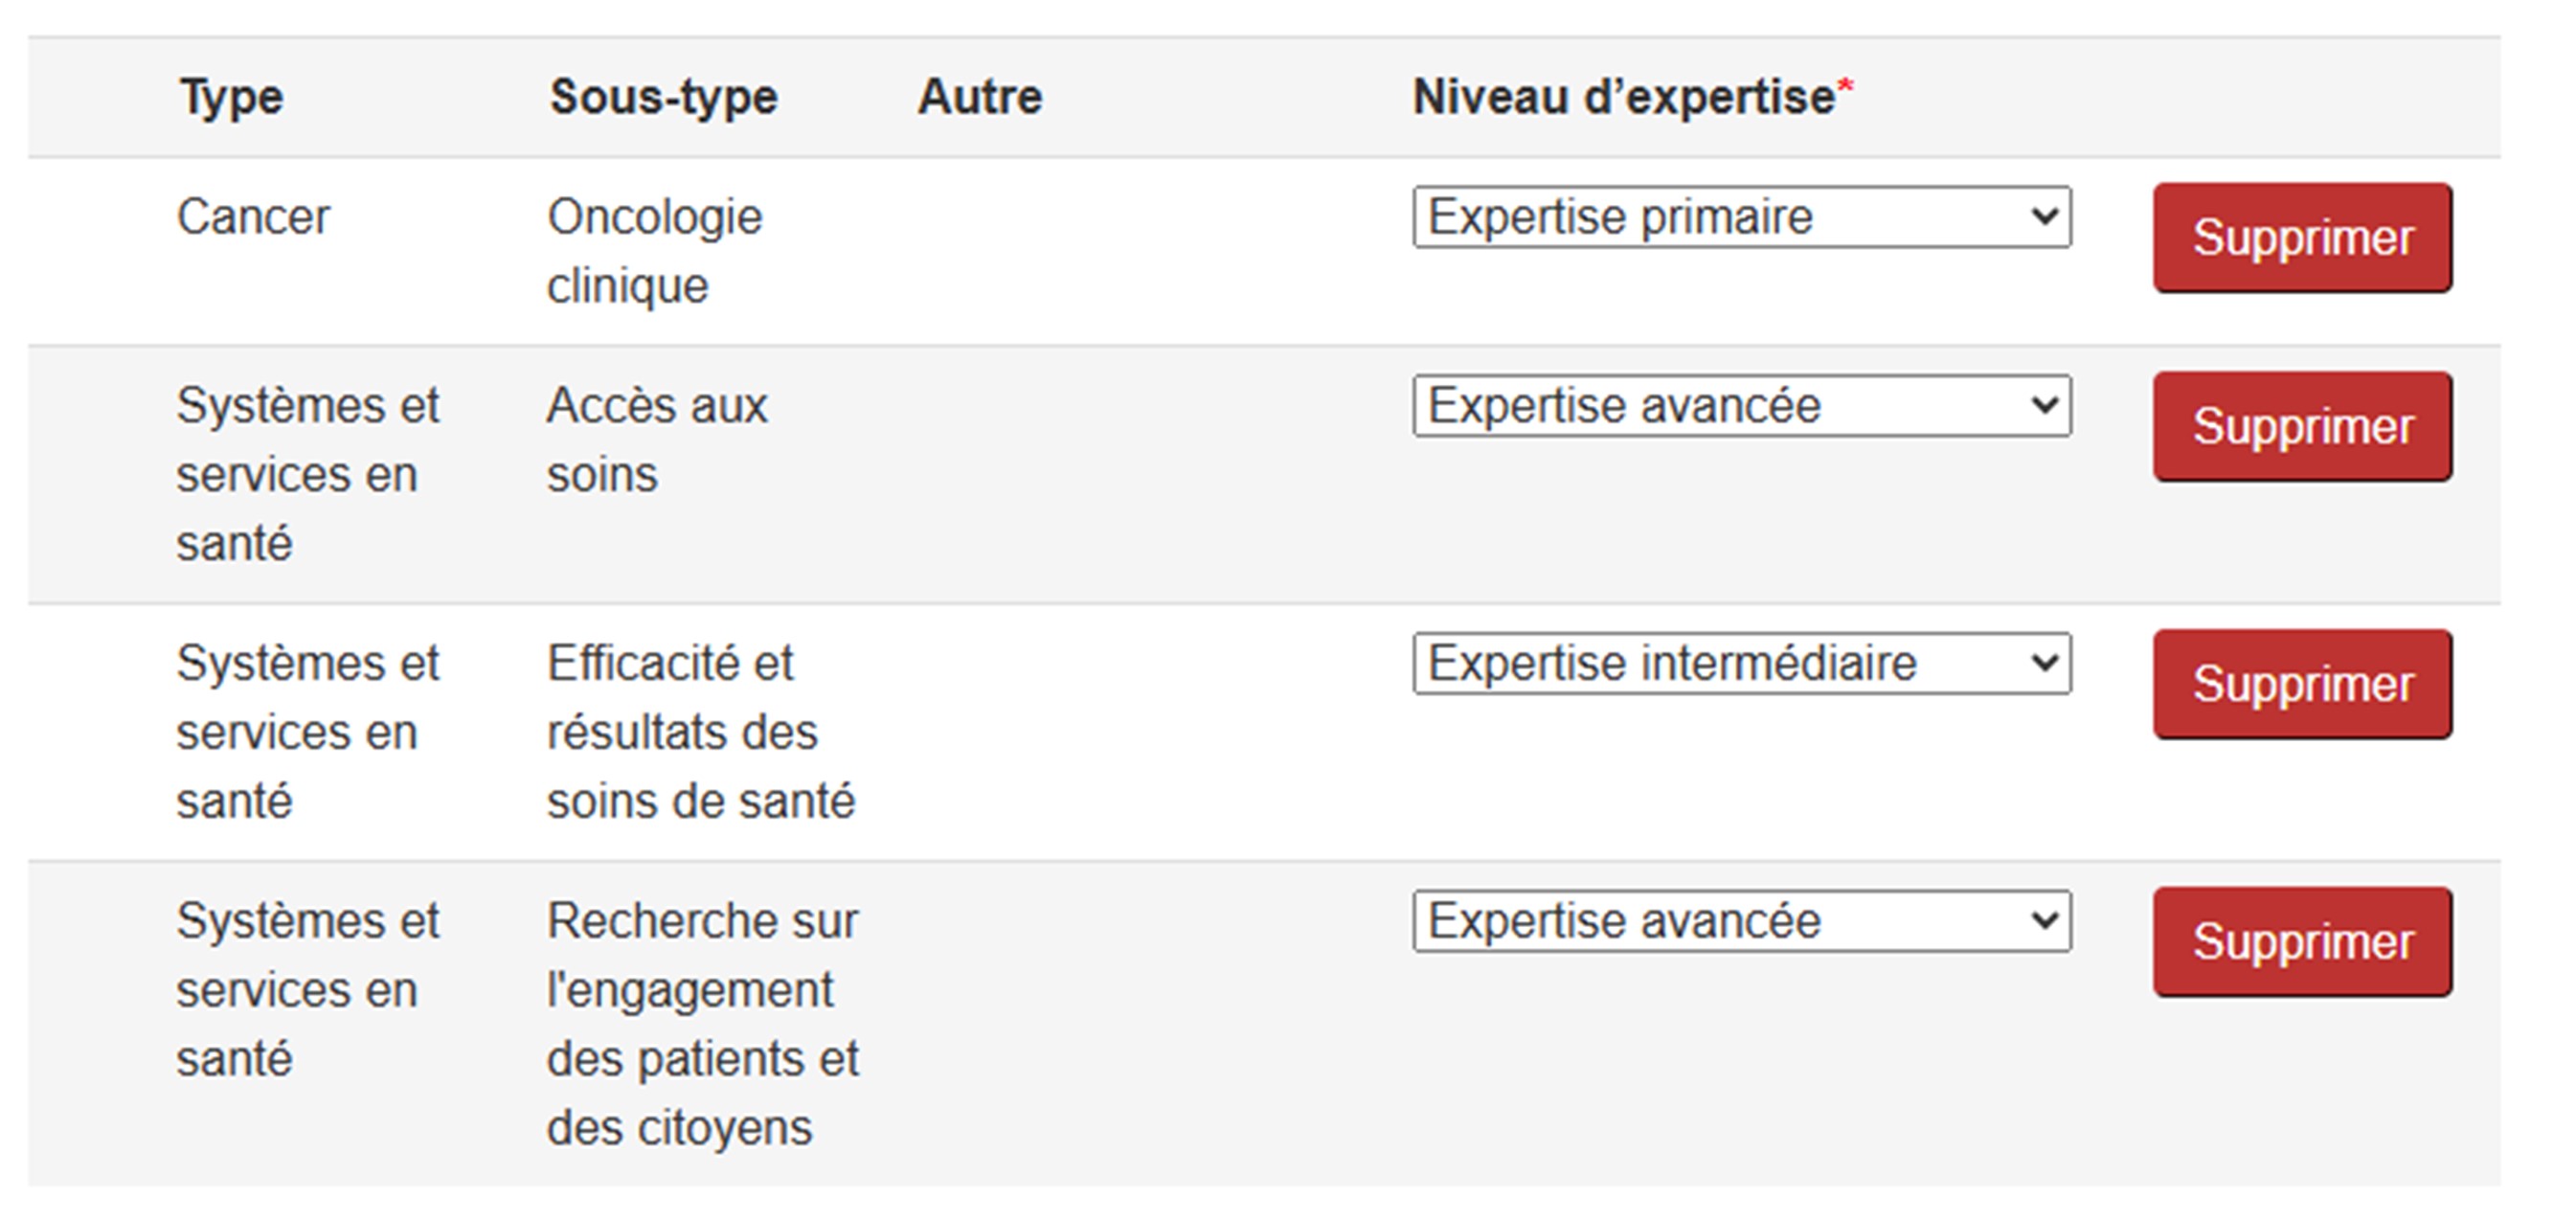This screenshot has width=2576, height=1220.
Task: Click Systèmes et services type beside Recherche sur l'engagement
Action: [x=307, y=990]
